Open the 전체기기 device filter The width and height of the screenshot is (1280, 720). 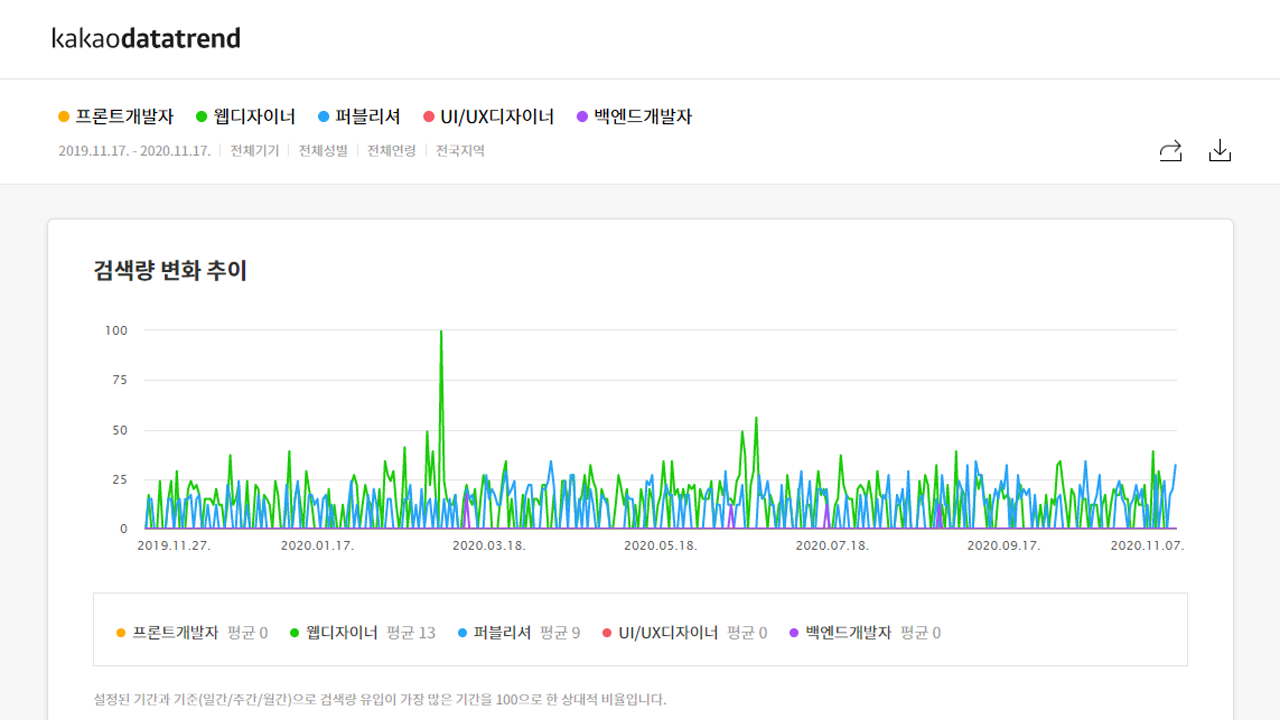[253, 150]
